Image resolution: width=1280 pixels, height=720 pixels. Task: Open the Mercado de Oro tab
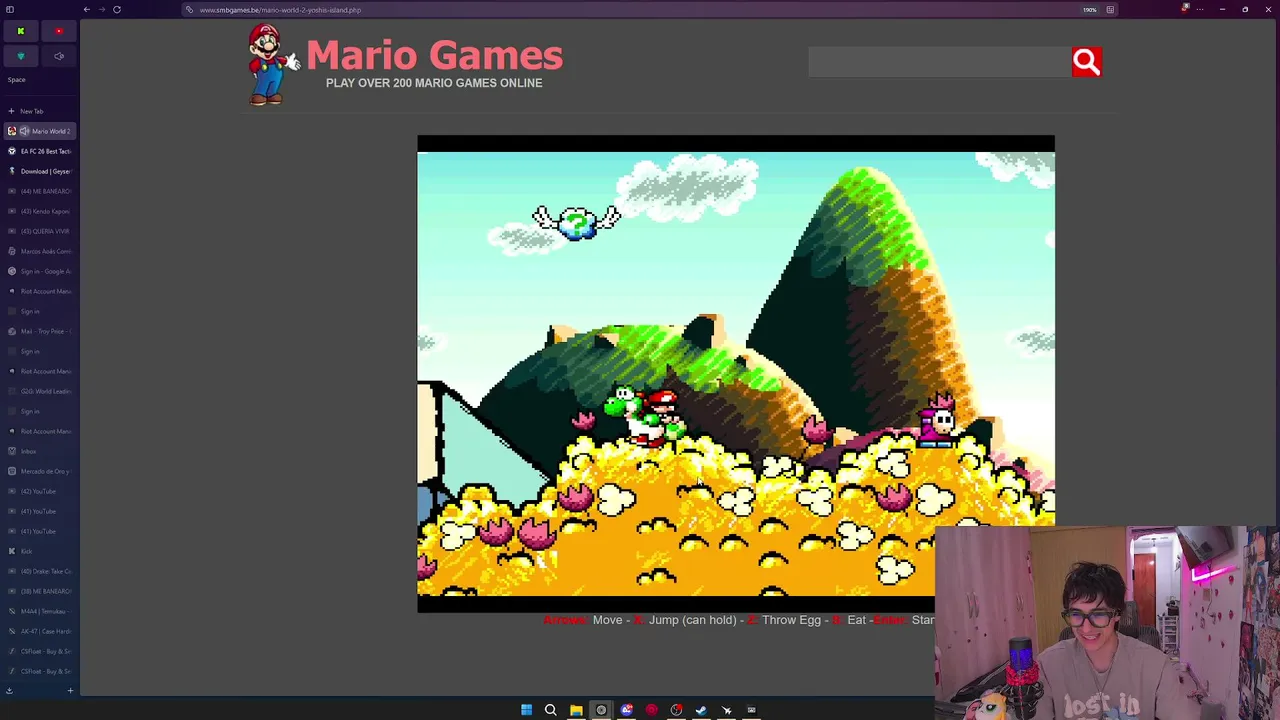pos(40,471)
